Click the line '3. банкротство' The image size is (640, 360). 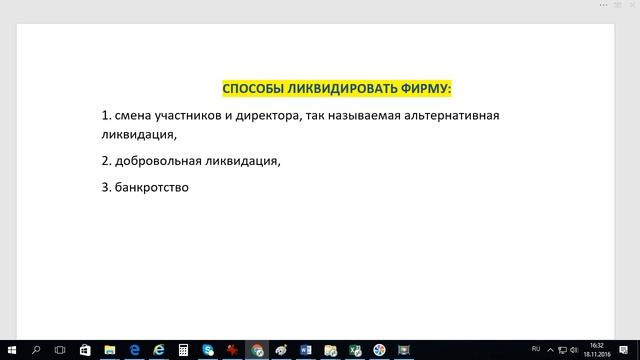pos(145,187)
